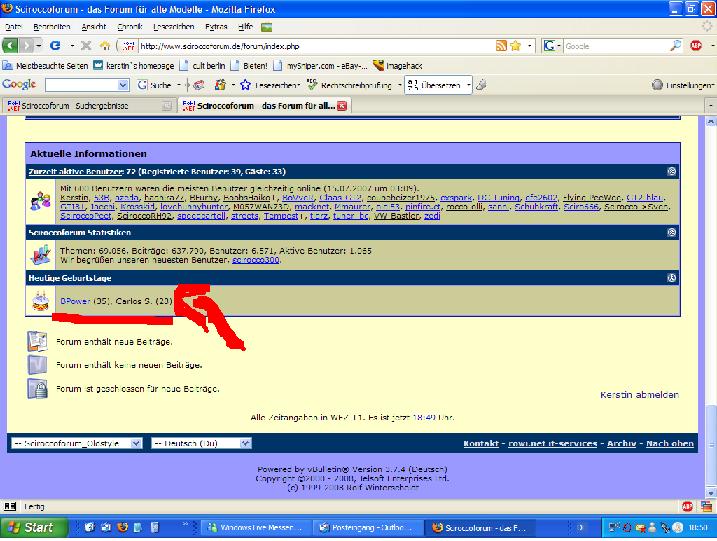Switch to the Sciroccoforum Suchergebnisse tab
Screen dimensions: 717x541
(x=89, y=106)
